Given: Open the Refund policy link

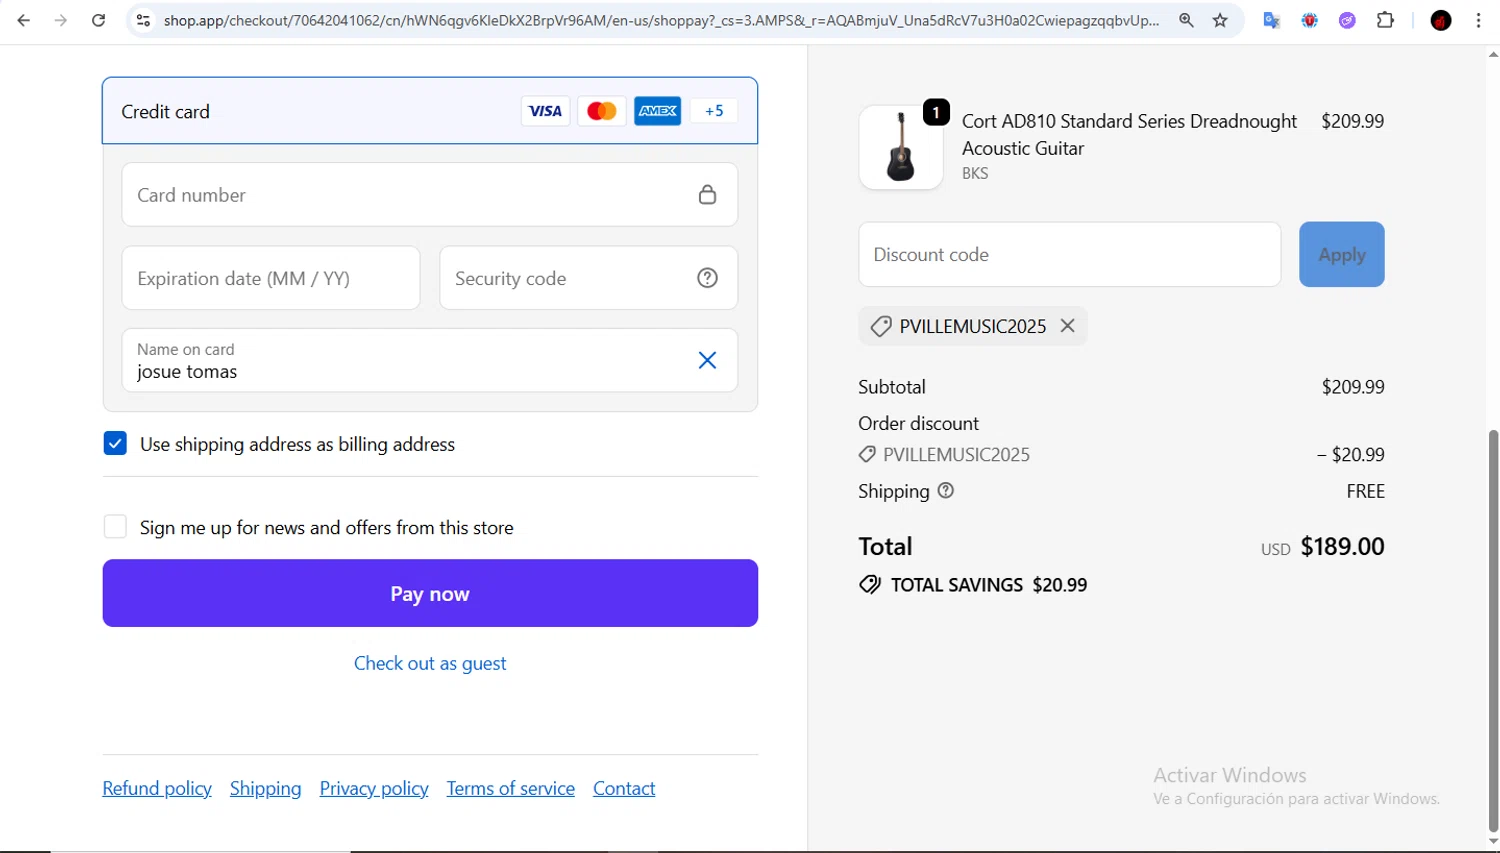Looking at the screenshot, I should [157, 788].
